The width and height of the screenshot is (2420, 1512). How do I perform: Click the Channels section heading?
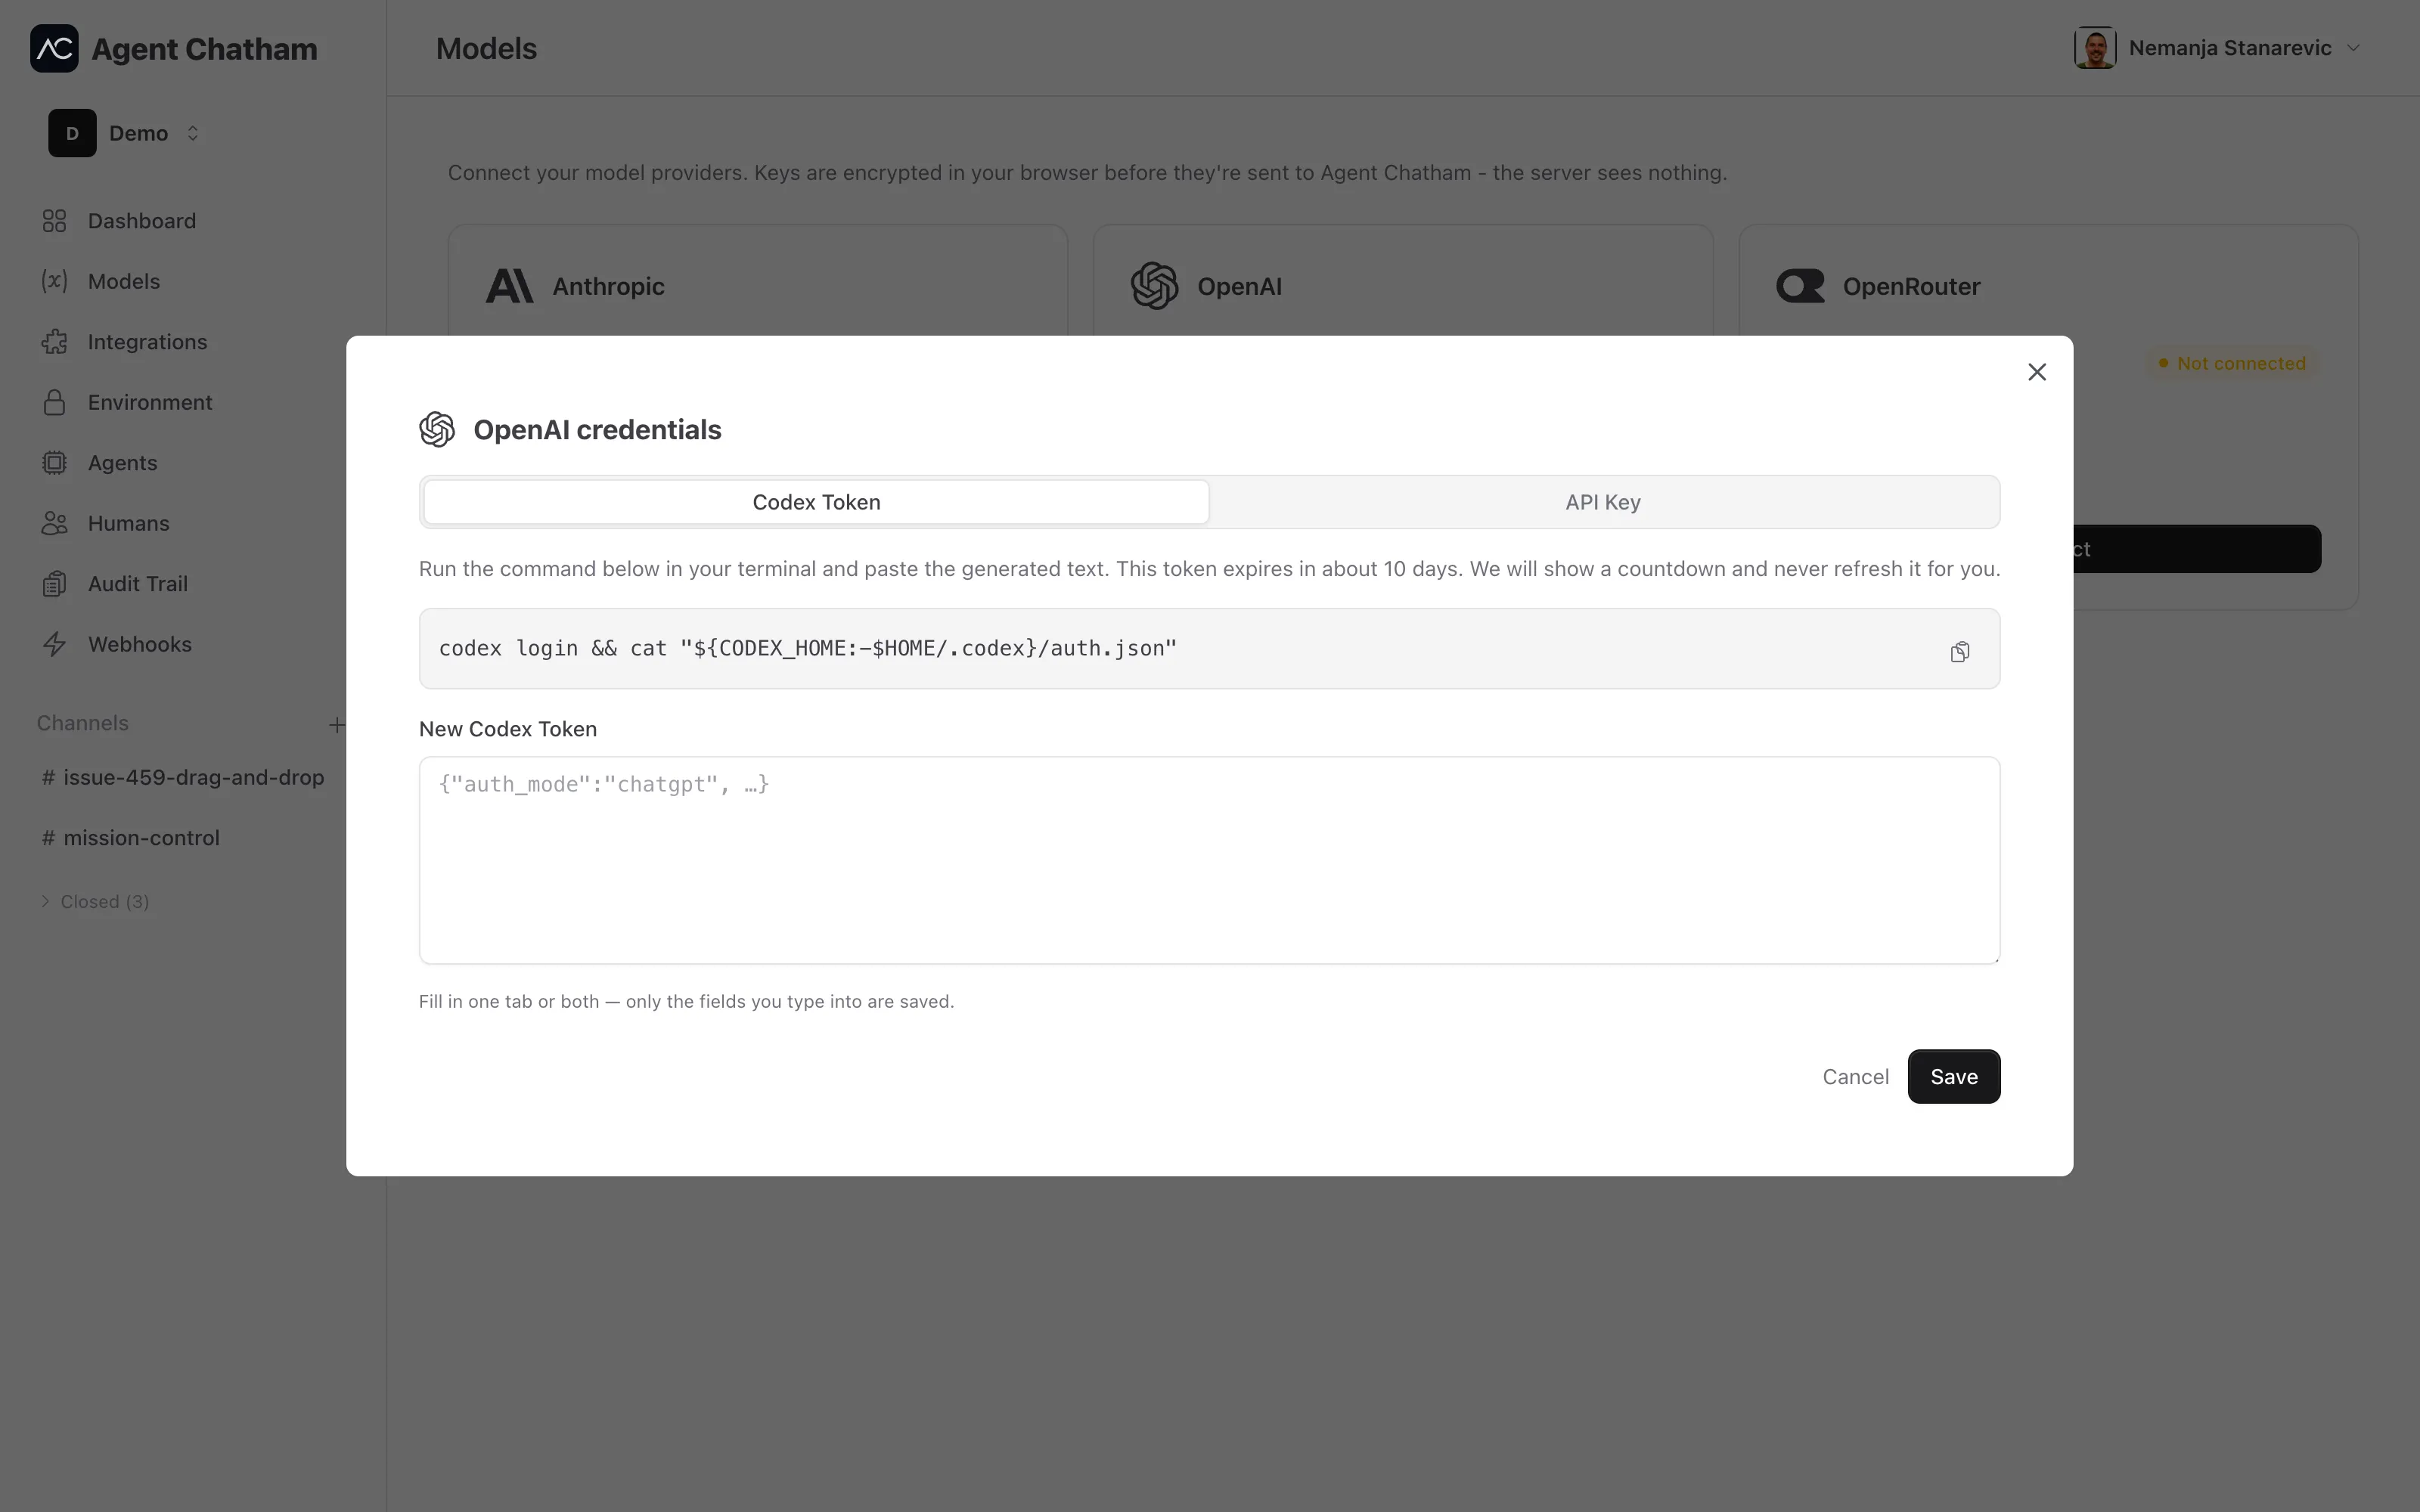tap(83, 723)
